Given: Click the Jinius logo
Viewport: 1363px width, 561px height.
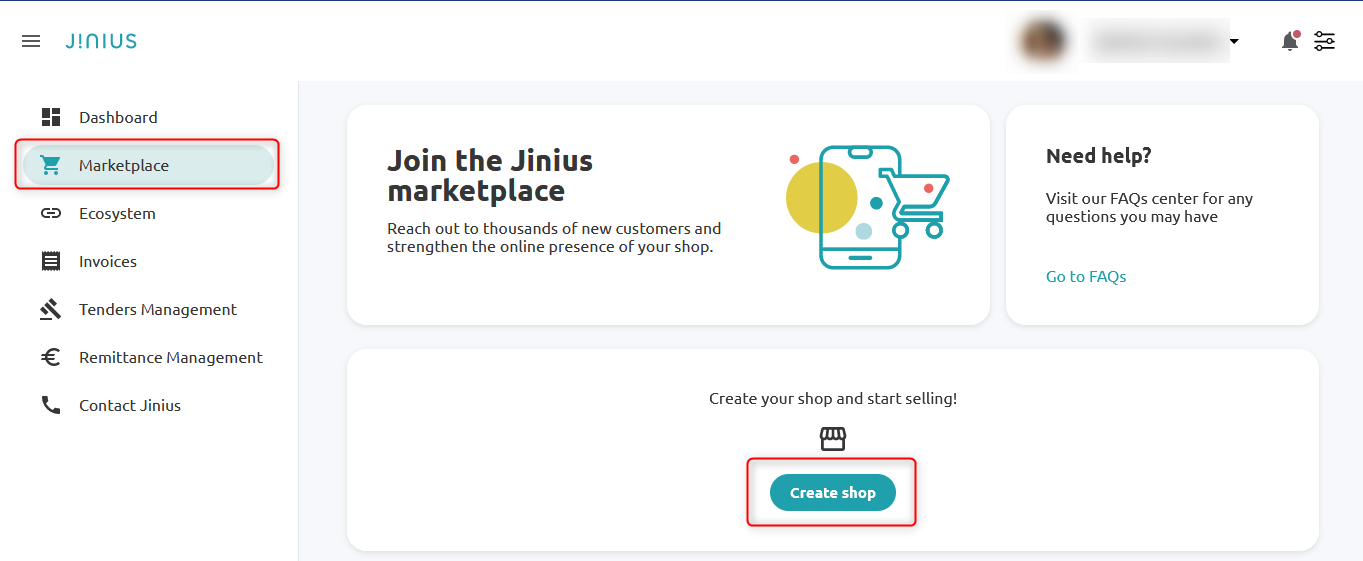Looking at the screenshot, I should tap(101, 41).
